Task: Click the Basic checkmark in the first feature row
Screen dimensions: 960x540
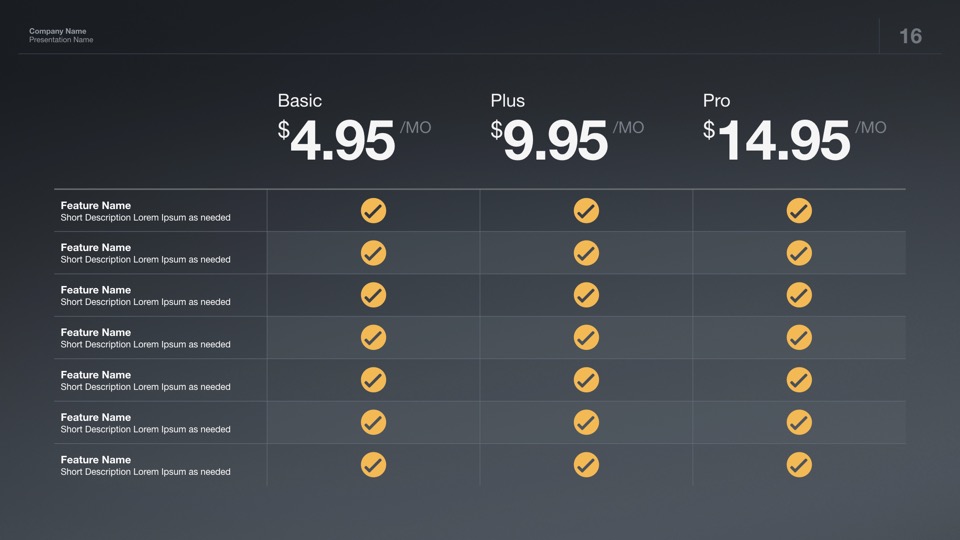Action: (373, 211)
